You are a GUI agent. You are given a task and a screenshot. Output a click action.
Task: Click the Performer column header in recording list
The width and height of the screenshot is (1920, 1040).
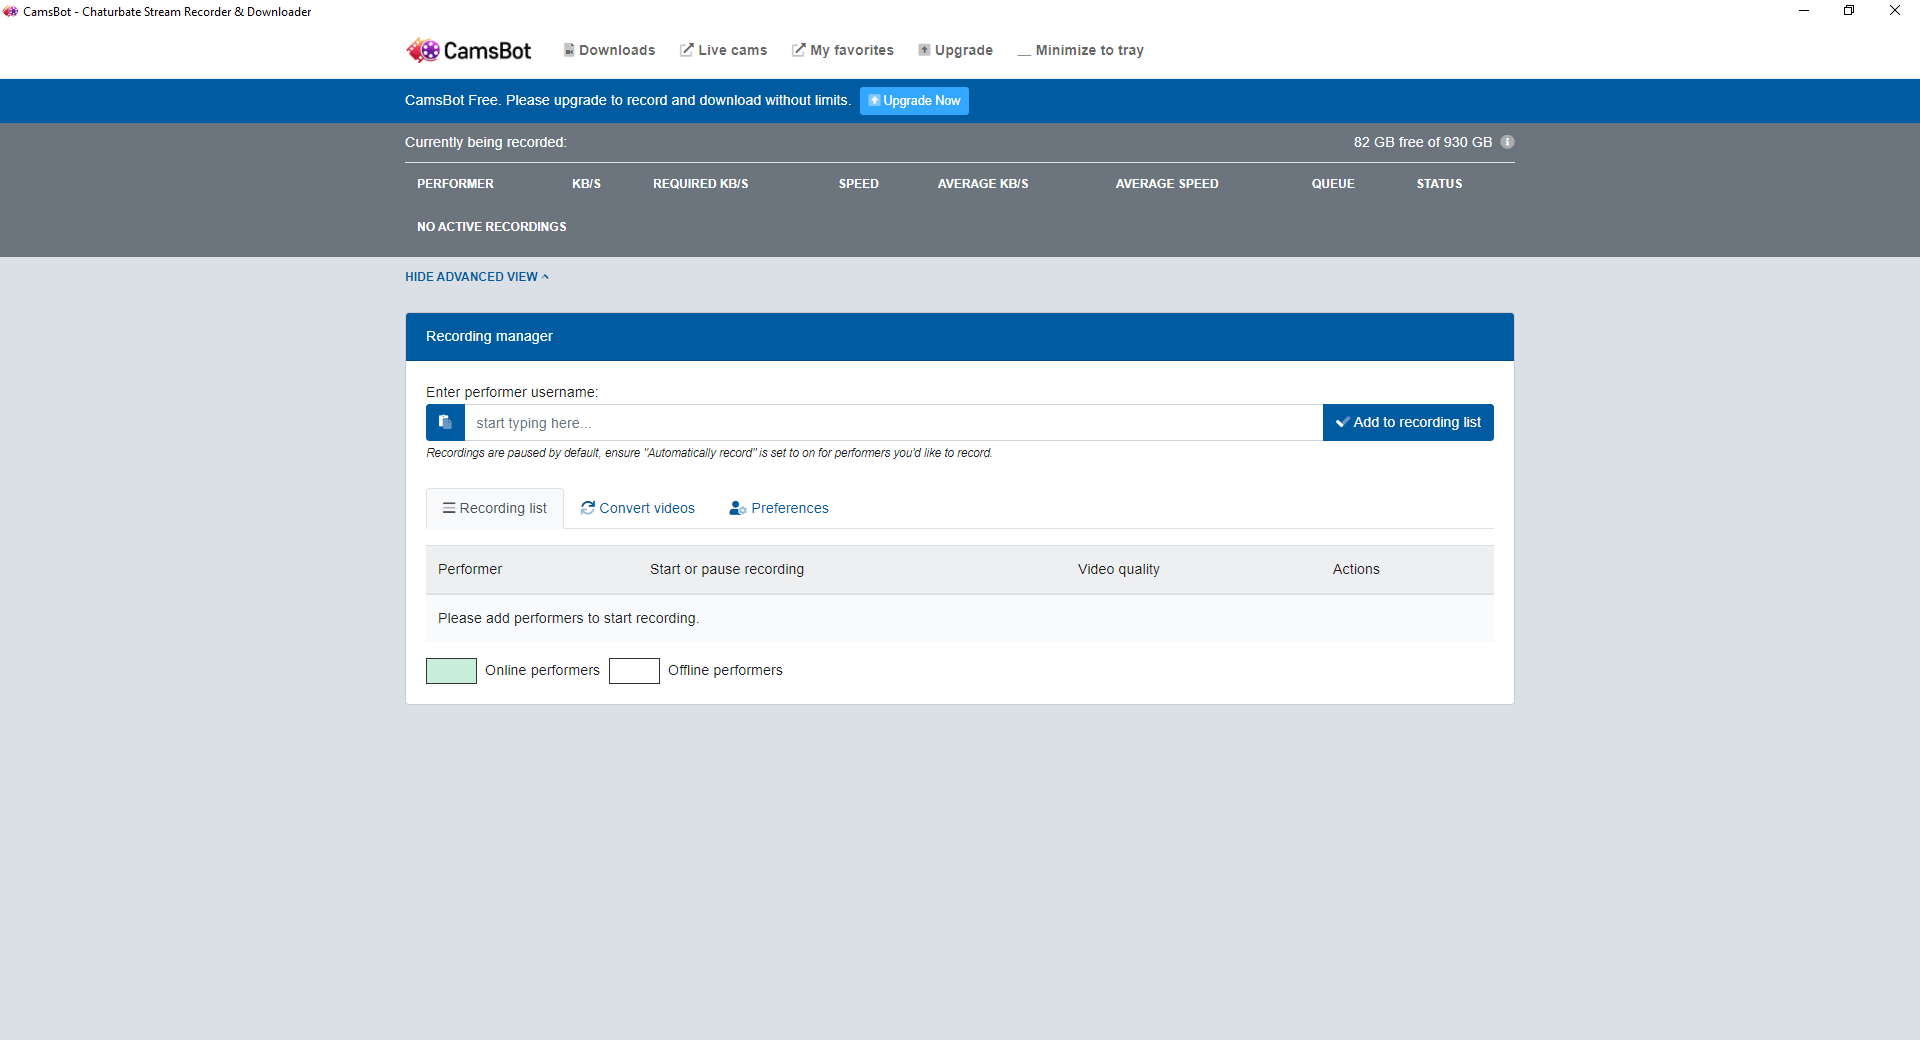(470, 569)
